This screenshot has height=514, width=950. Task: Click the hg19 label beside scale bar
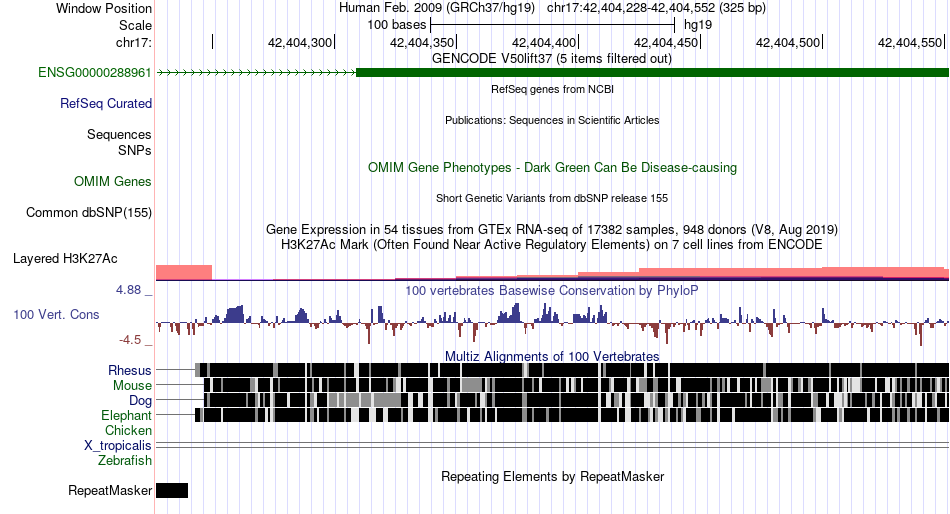click(698, 25)
